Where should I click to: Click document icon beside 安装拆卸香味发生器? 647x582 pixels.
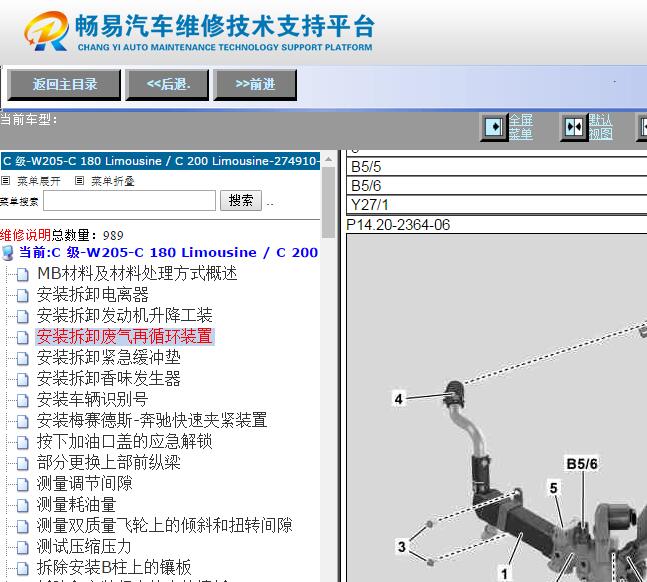coord(23,379)
